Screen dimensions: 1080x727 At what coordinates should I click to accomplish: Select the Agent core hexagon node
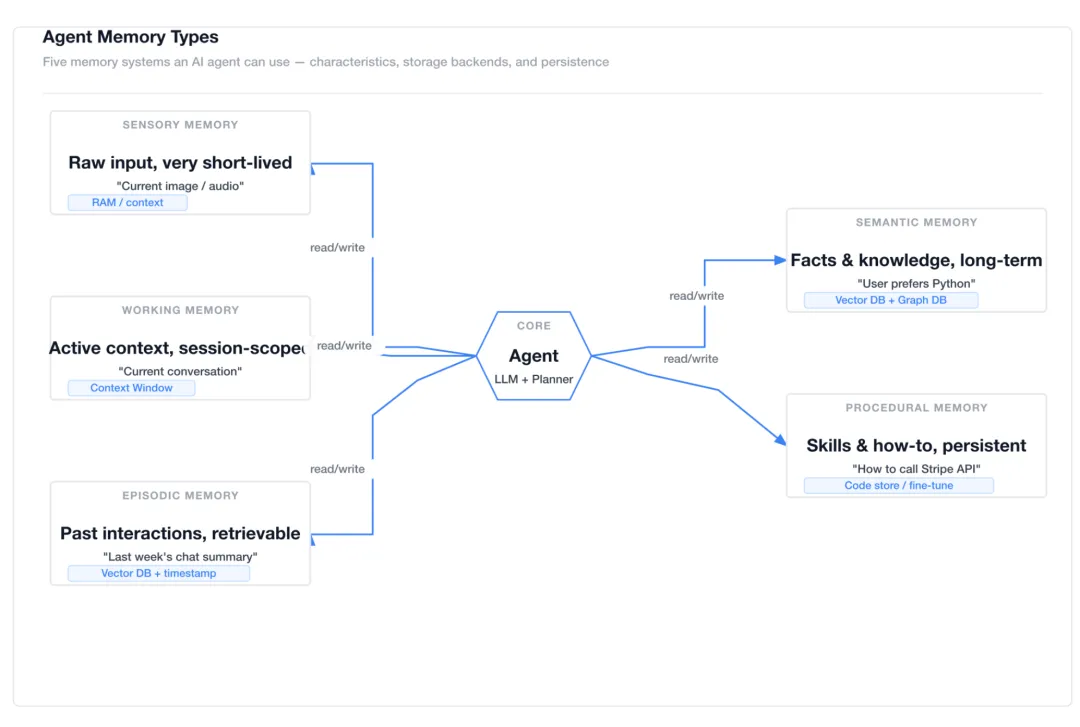click(533, 356)
